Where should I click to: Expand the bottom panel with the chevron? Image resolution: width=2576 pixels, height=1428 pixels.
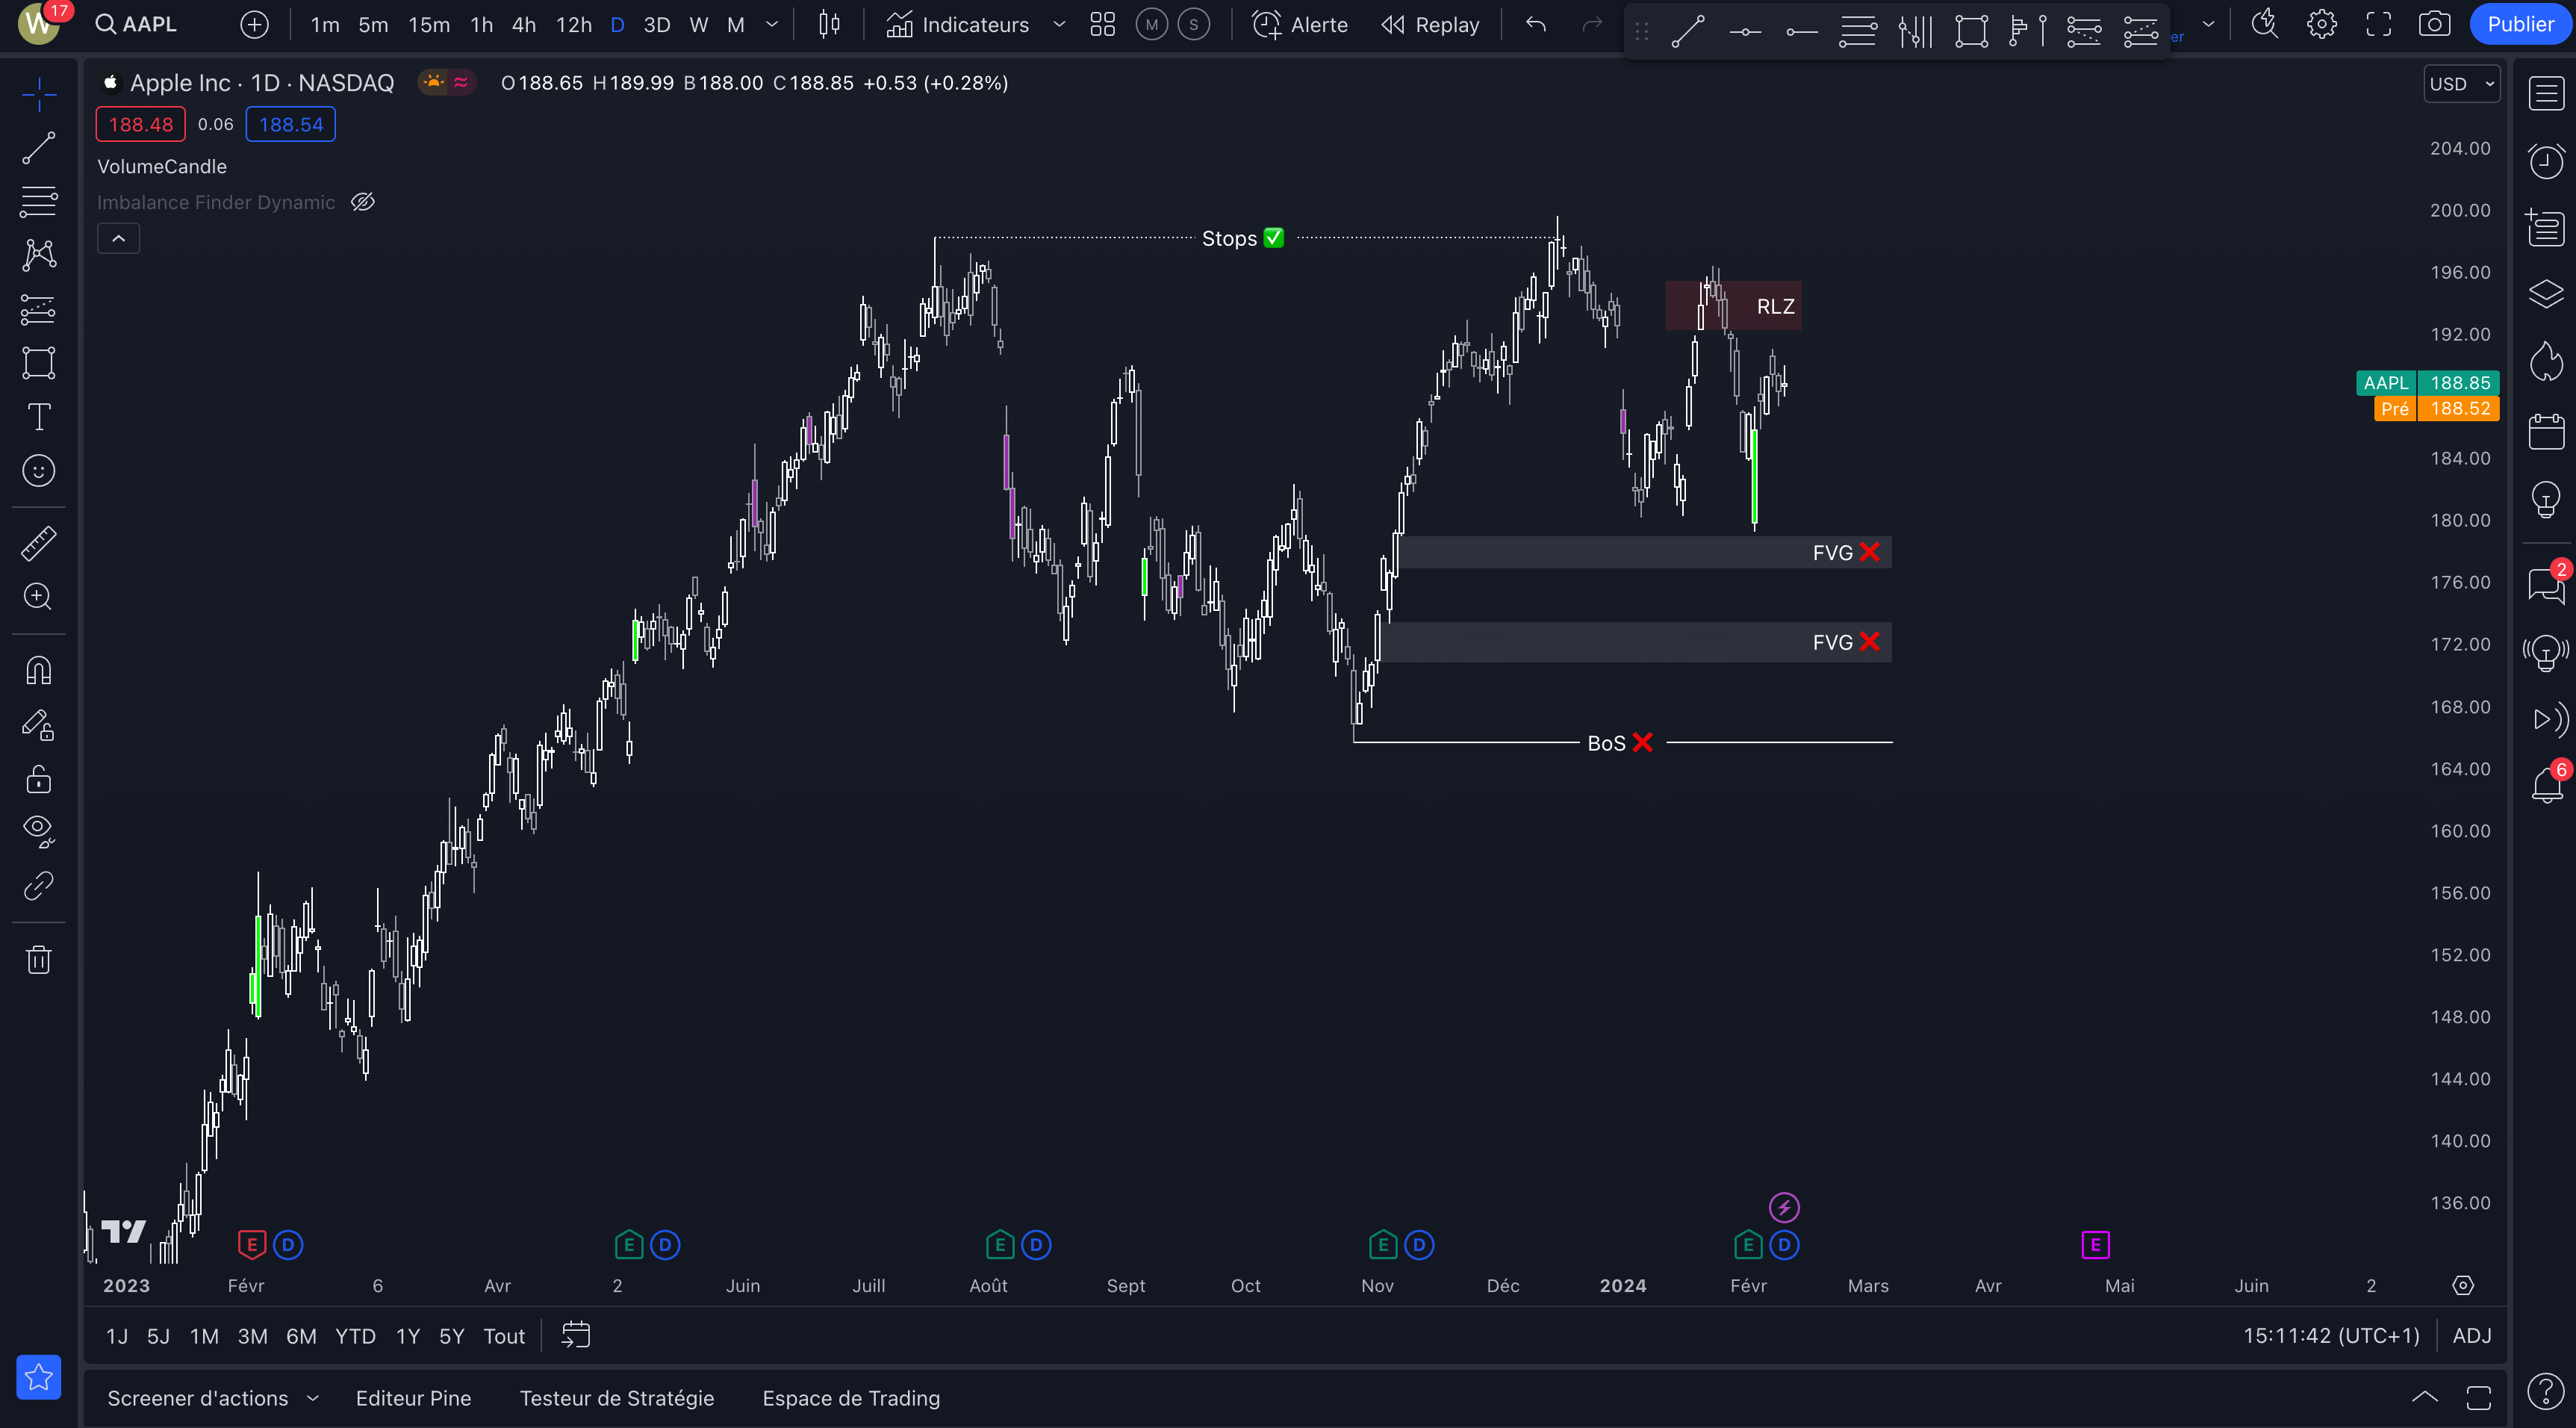pos(2424,1397)
